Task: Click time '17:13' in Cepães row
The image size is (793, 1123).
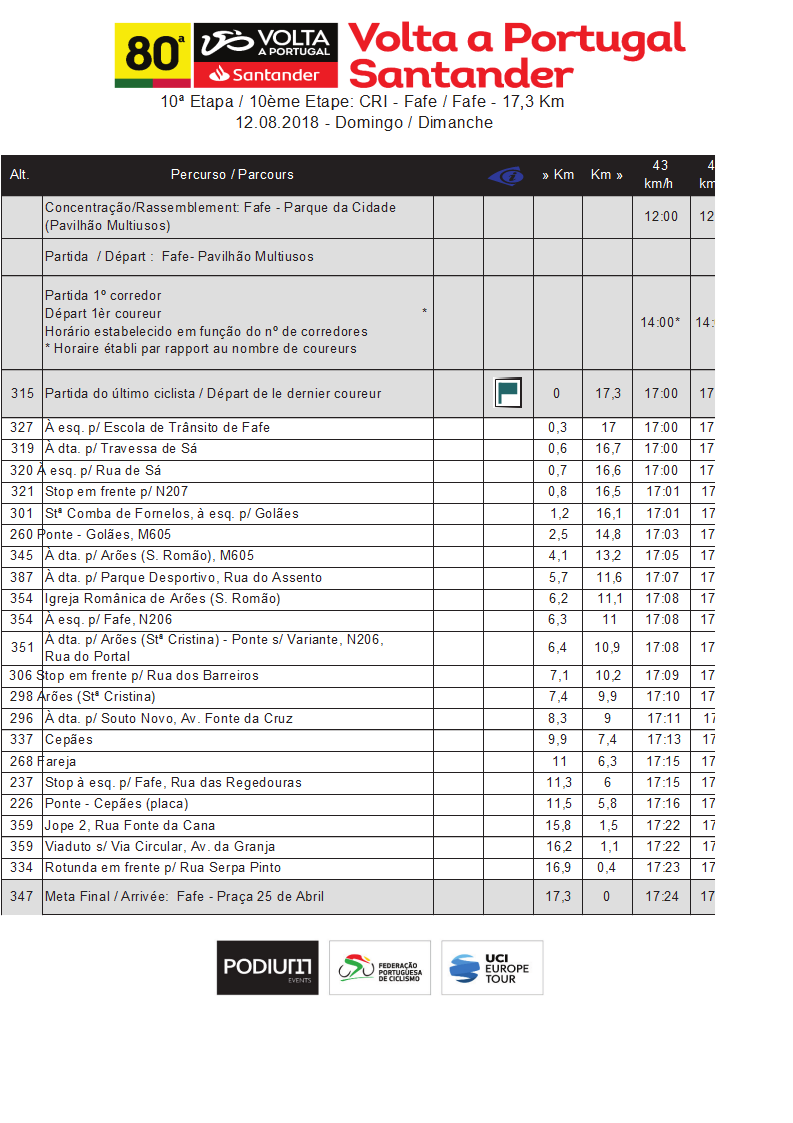Action: point(663,739)
